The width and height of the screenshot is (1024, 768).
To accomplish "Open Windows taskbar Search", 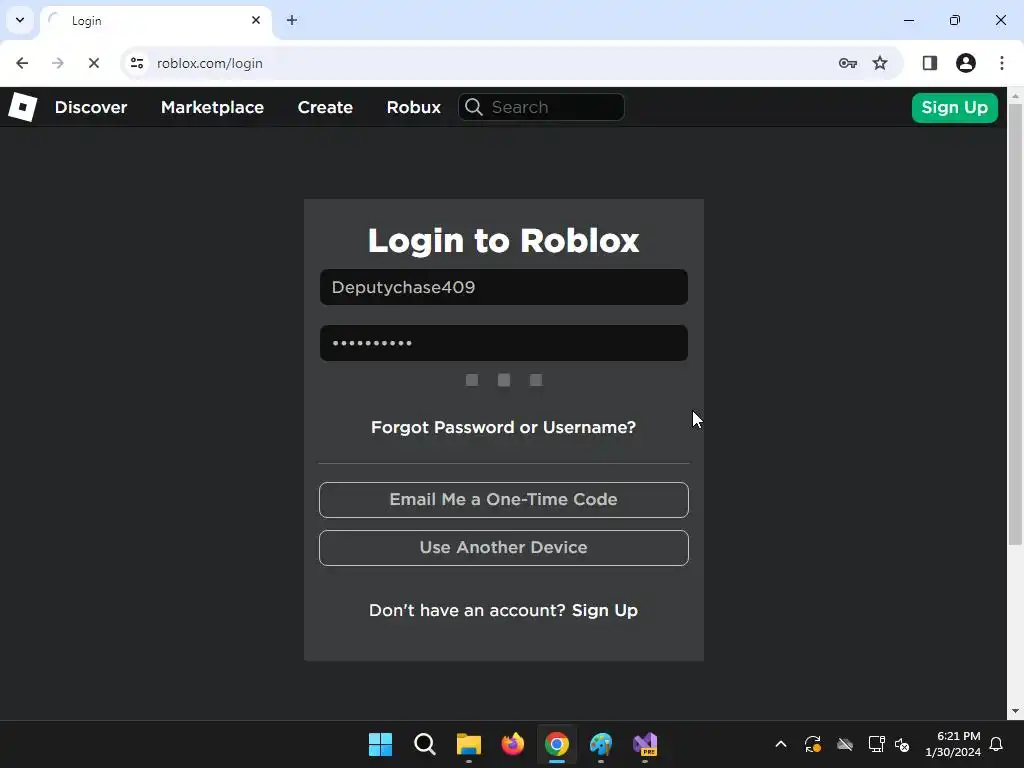I will pos(424,744).
